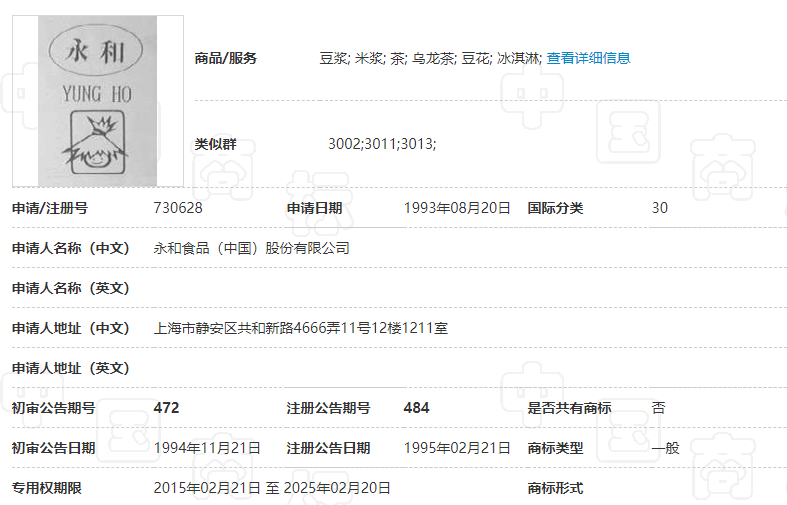The image size is (787, 505).
Task: Select registration announcement issue 484
Action: [x=416, y=408]
